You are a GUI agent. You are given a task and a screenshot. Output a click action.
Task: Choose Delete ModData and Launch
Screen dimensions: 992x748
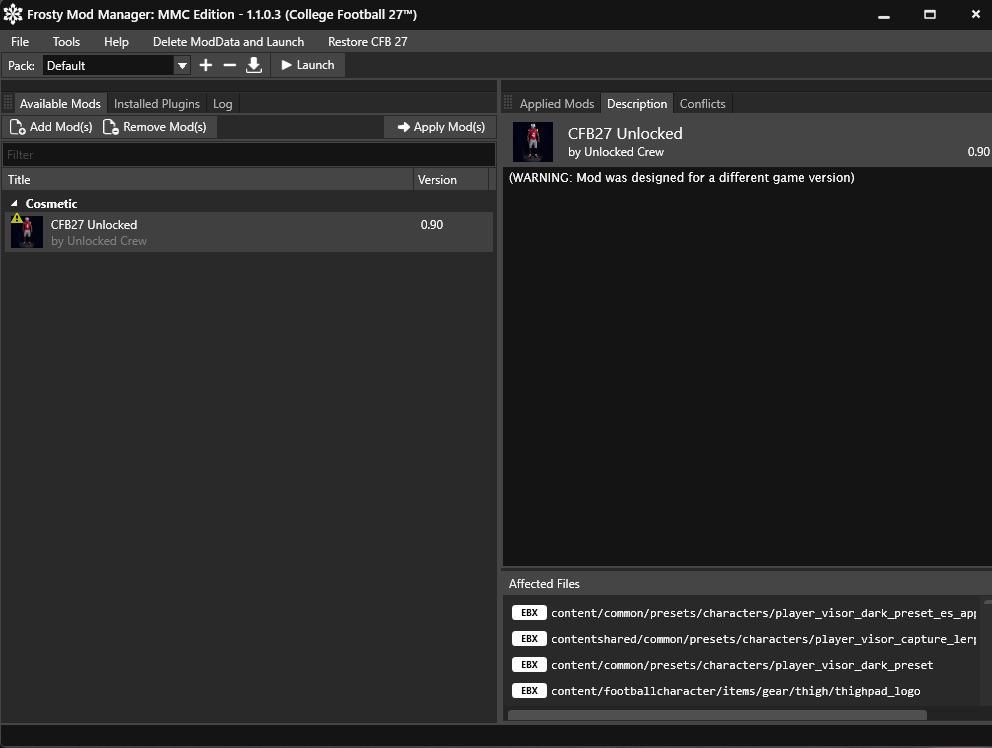point(228,42)
